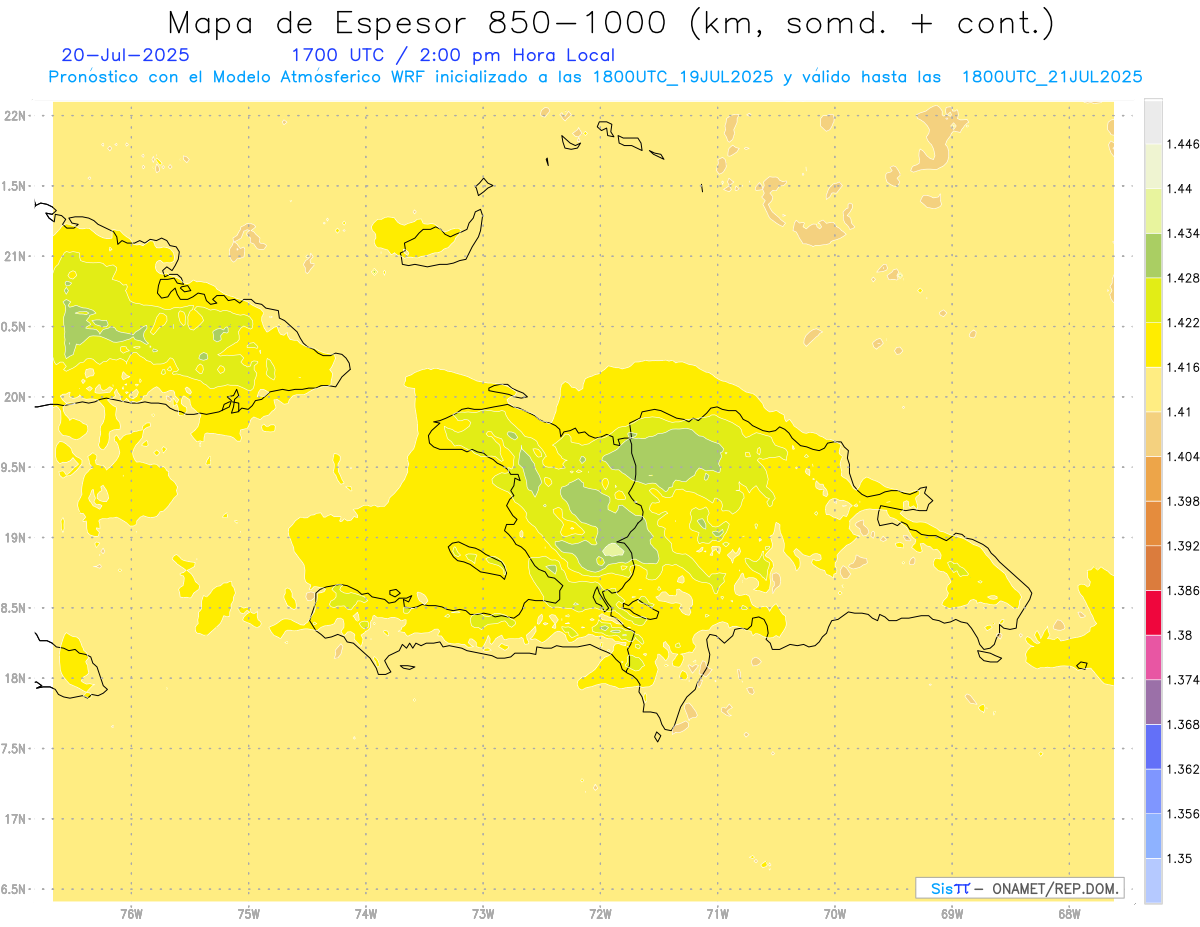Click the "74W" longitude label
Screen dimensions: 1200x927
click(366, 914)
